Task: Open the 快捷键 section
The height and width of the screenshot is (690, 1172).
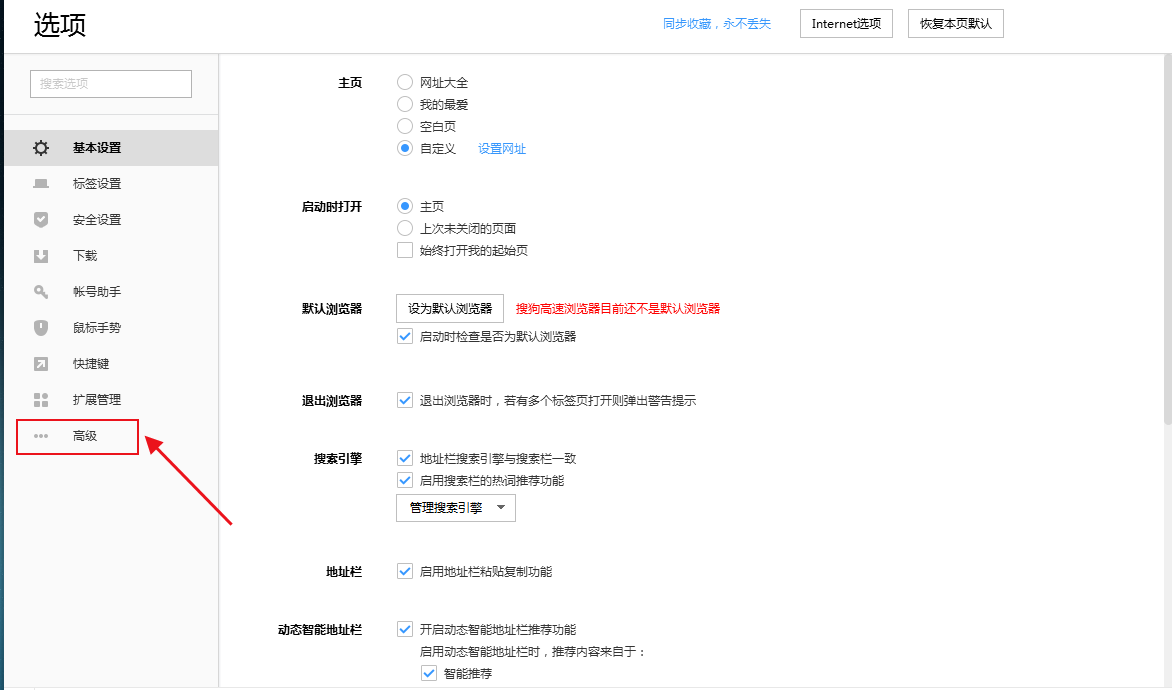Action: pos(111,363)
